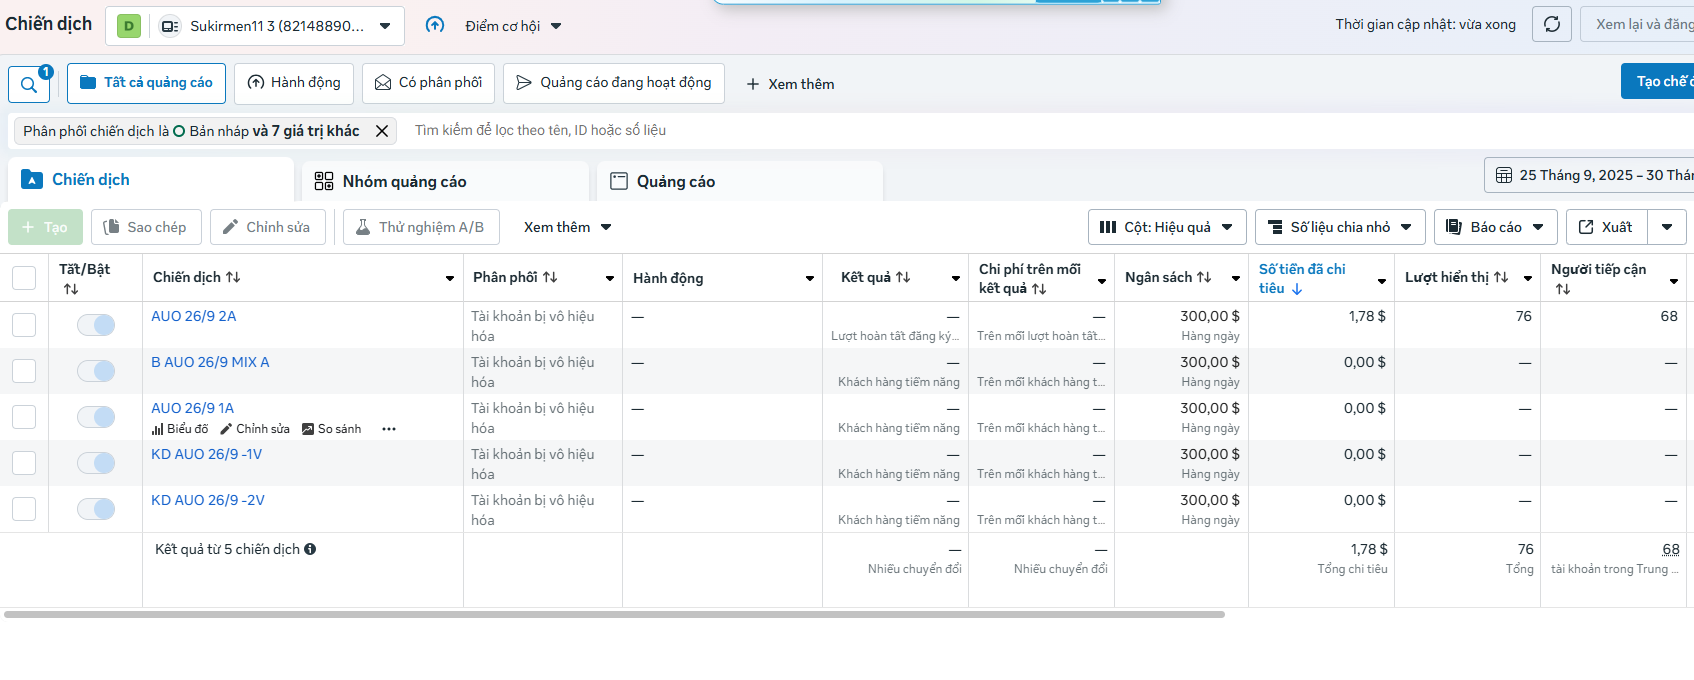Click the Thử nghiệm A/B button
Viewport: 1694px width, 680px height.
[x=420, y=227]
